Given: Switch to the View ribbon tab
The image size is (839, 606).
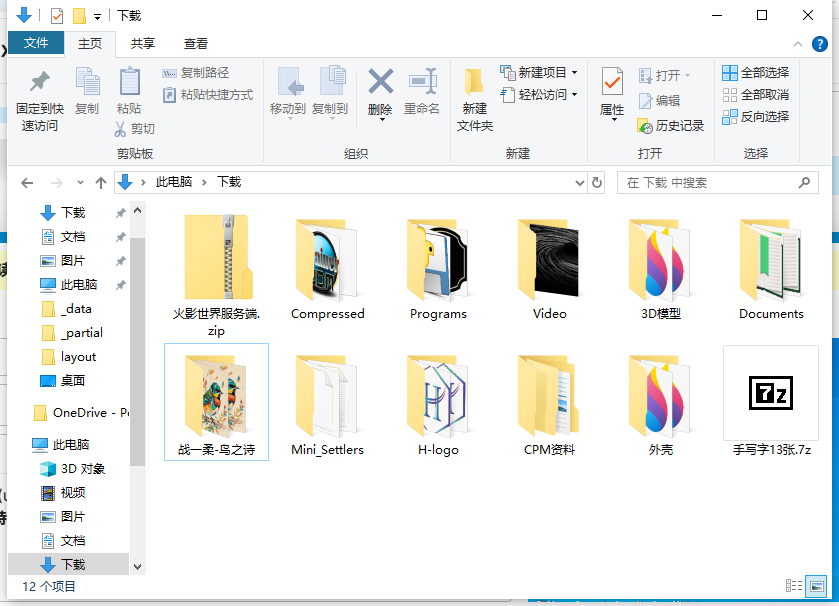Looking at the screenshot, I should (196, 44).
